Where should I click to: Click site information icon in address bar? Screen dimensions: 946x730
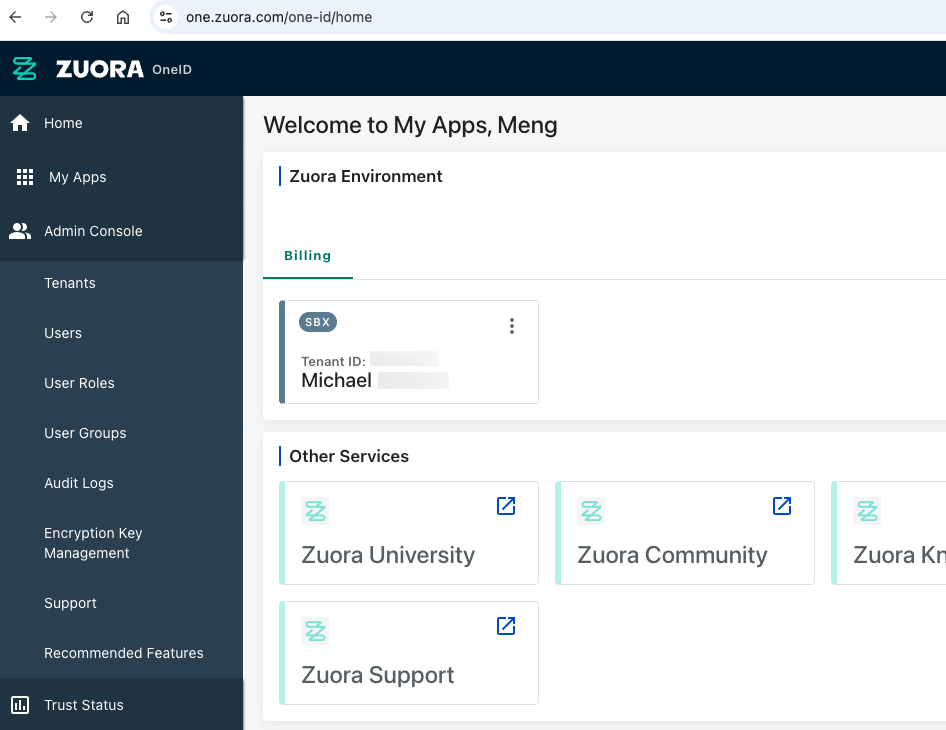tap(166, 17)
